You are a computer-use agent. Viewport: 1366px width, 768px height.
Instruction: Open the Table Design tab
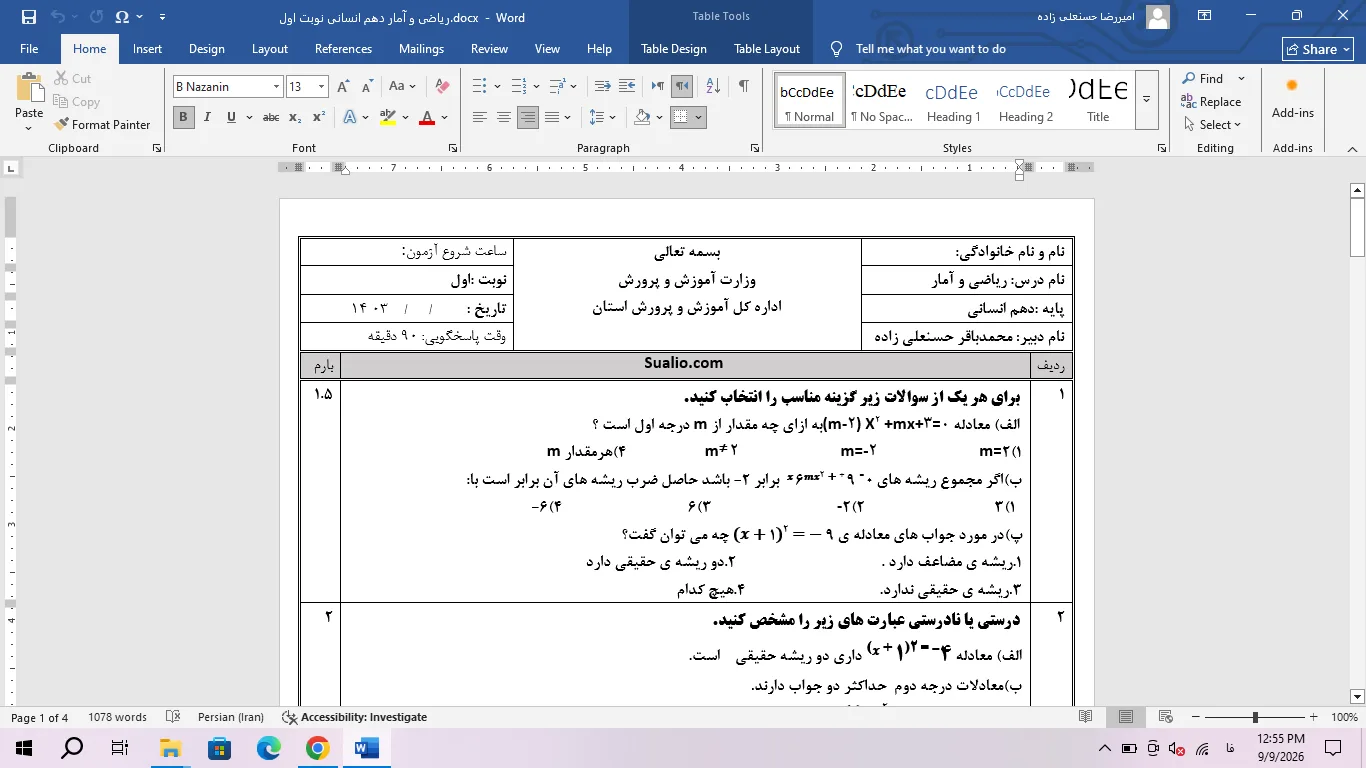click(x=674, y=48)
